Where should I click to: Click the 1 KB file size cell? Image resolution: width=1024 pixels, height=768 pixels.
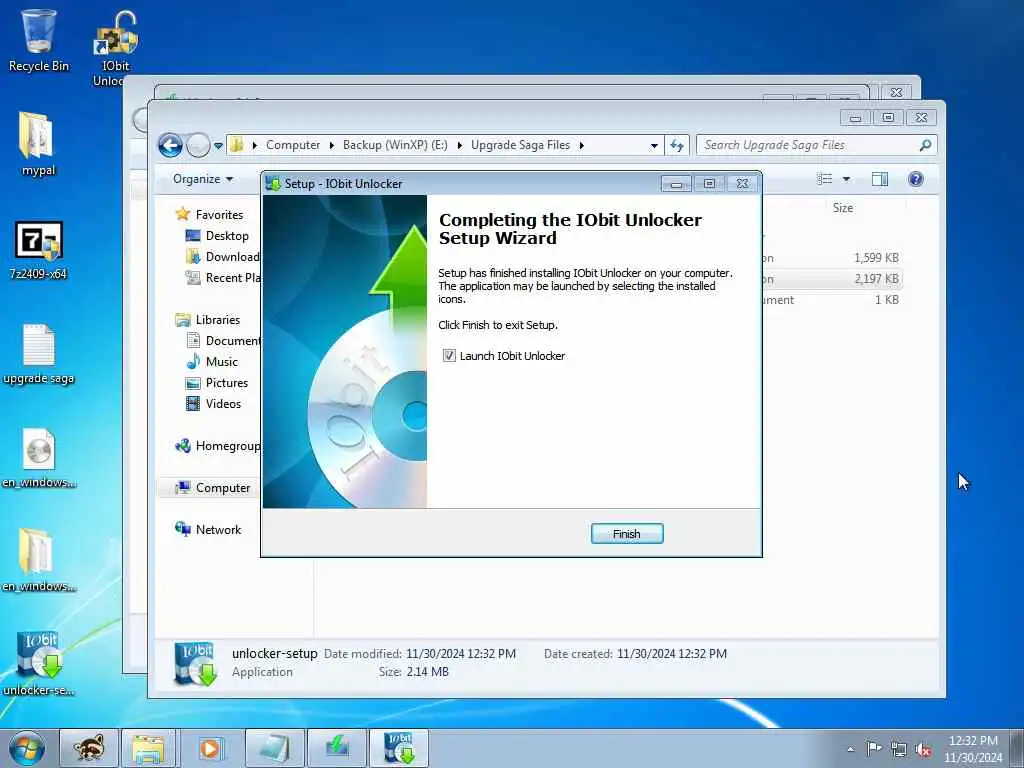[886, 300]
